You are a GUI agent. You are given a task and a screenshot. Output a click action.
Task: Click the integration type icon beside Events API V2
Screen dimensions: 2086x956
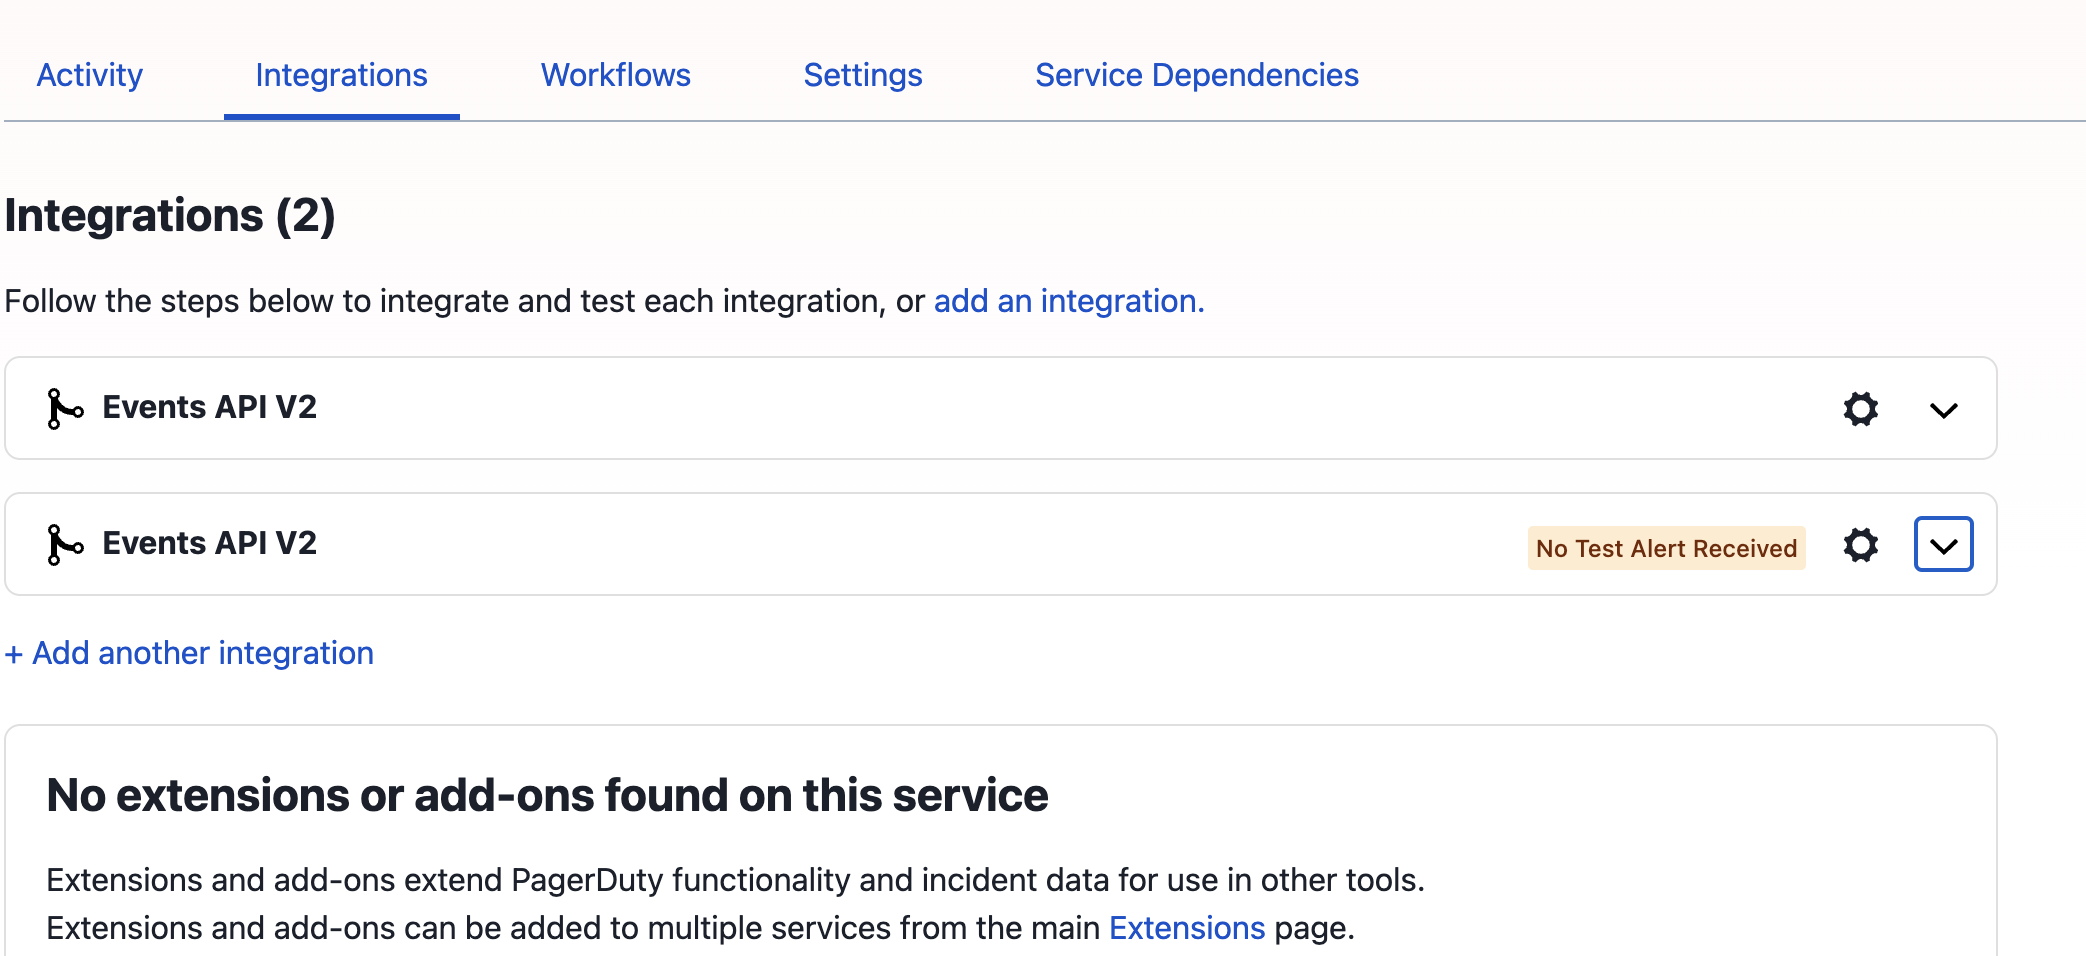click(64, 407)
